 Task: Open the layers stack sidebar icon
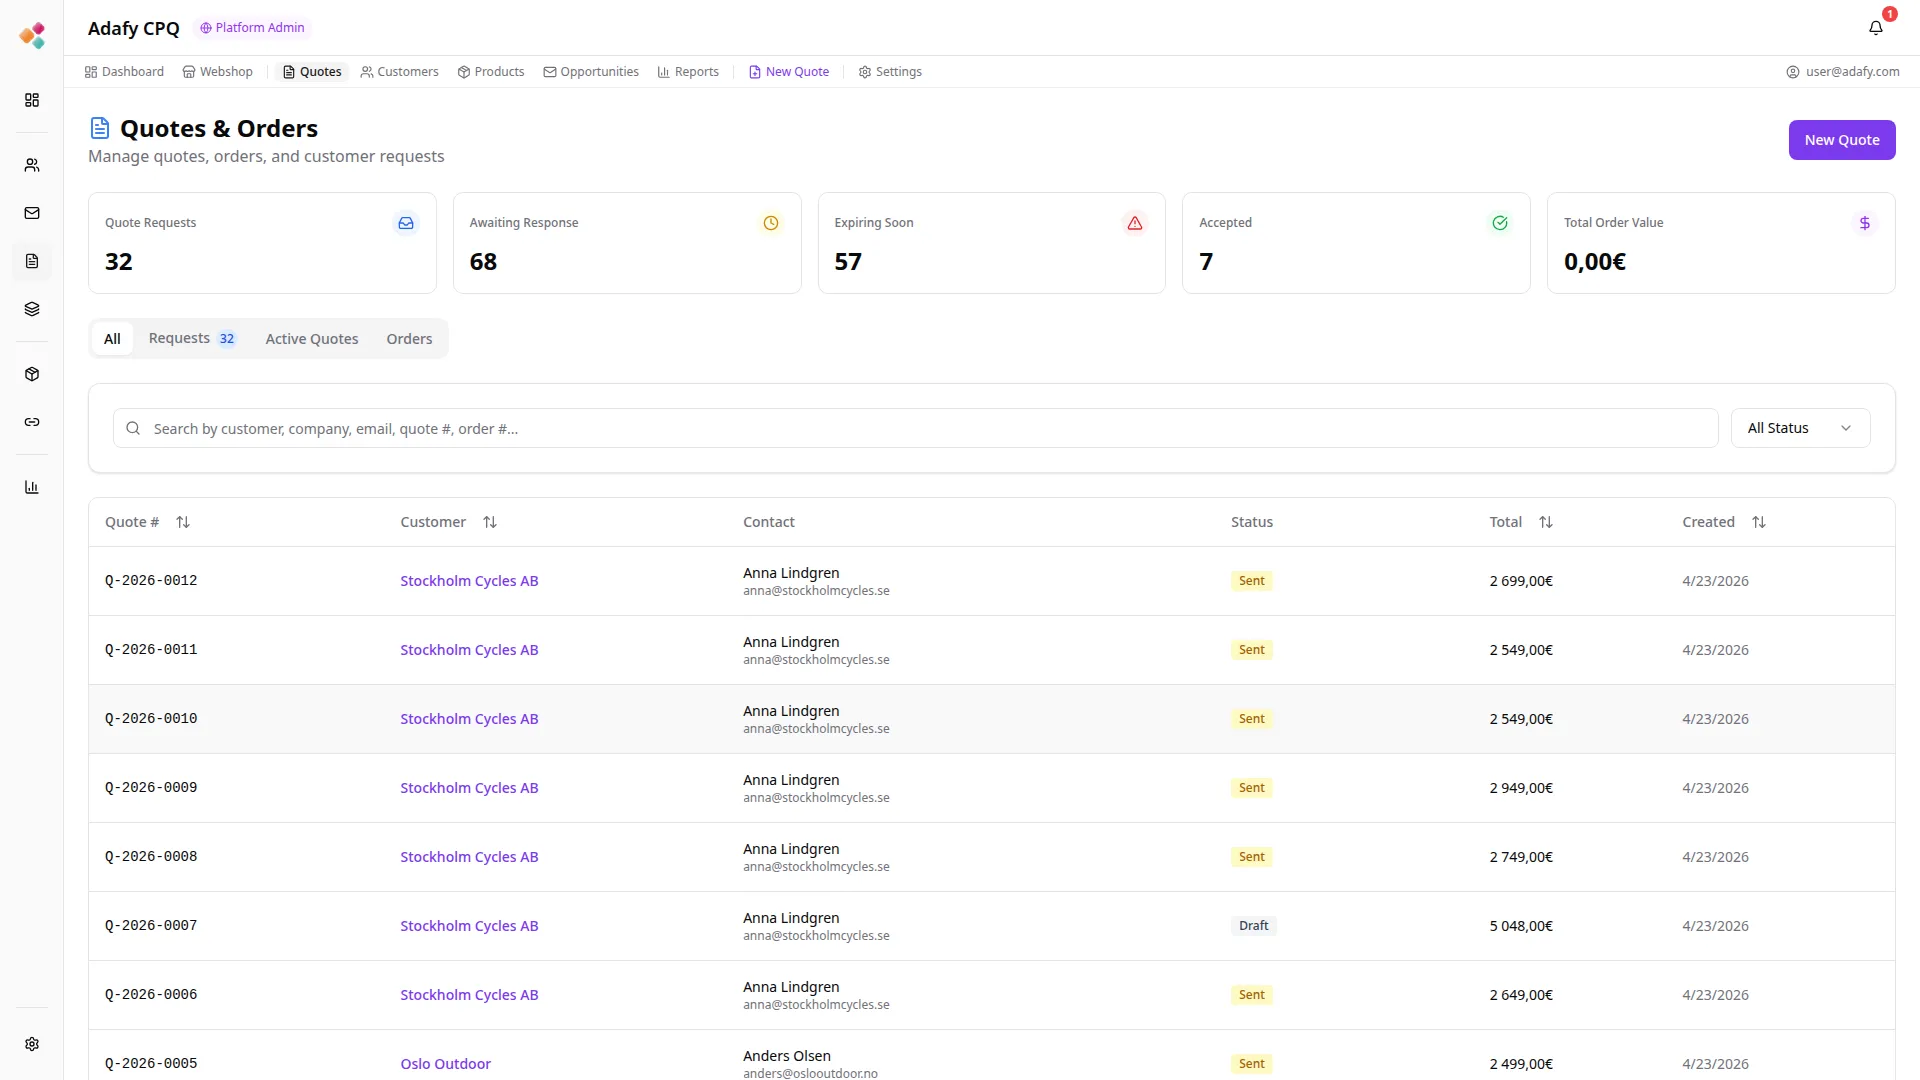tap(32, 309)
